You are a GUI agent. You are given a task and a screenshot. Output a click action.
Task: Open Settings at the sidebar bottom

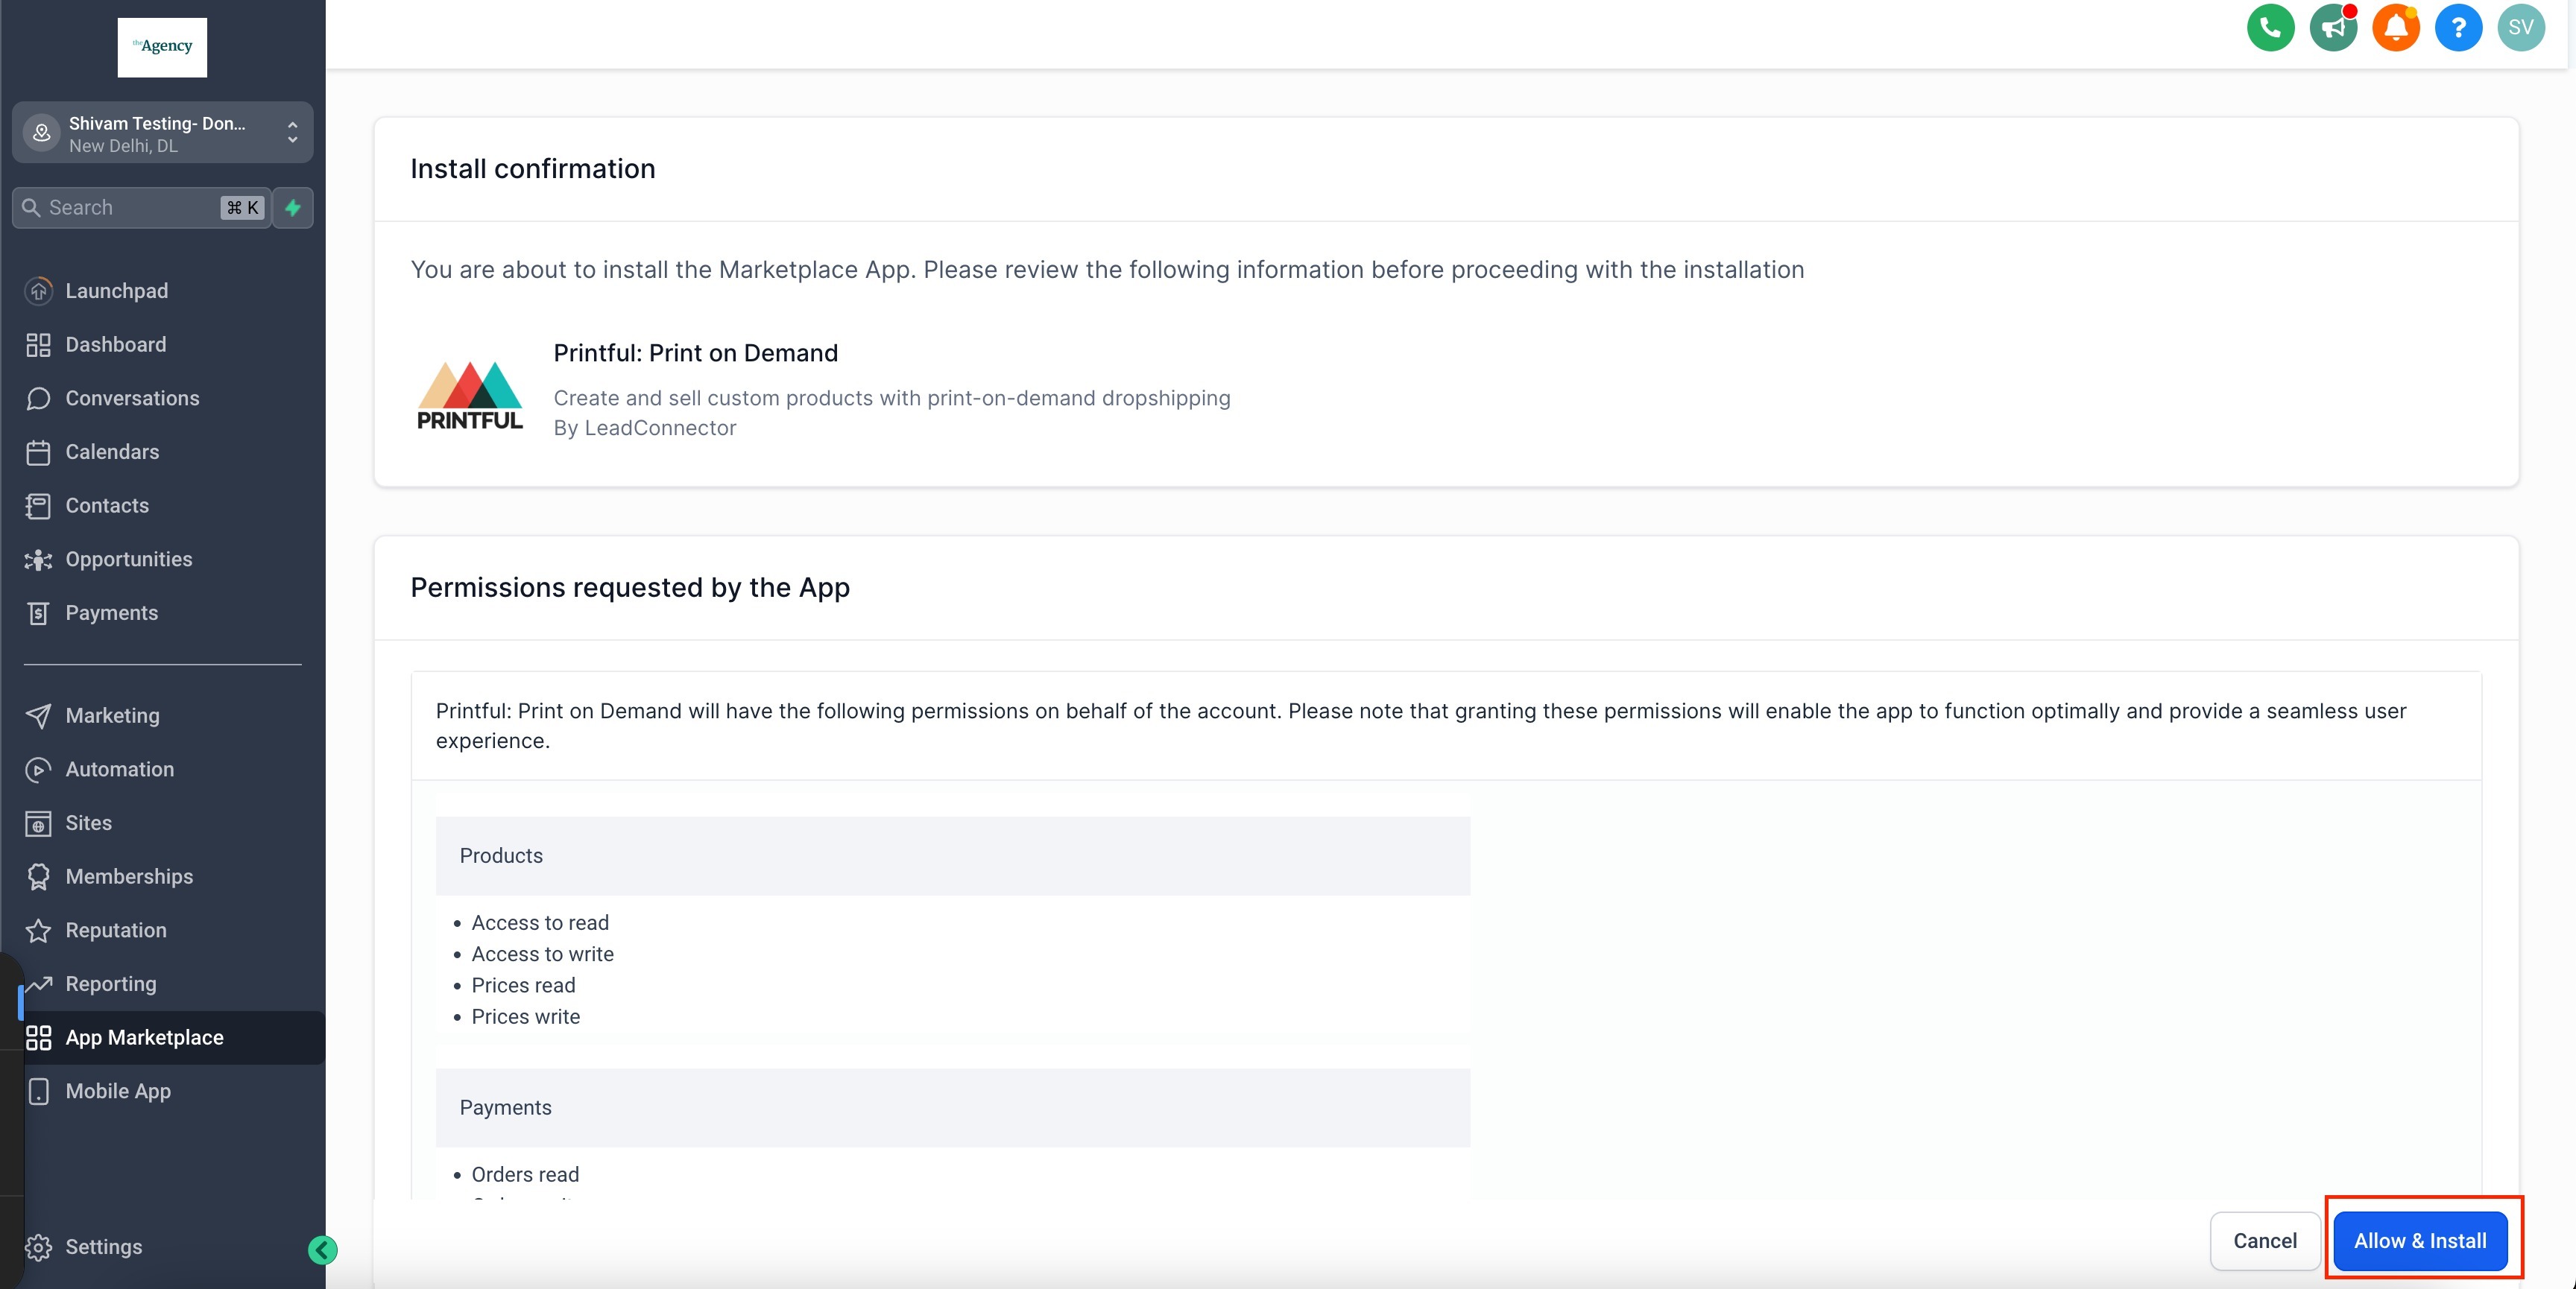103,1247
